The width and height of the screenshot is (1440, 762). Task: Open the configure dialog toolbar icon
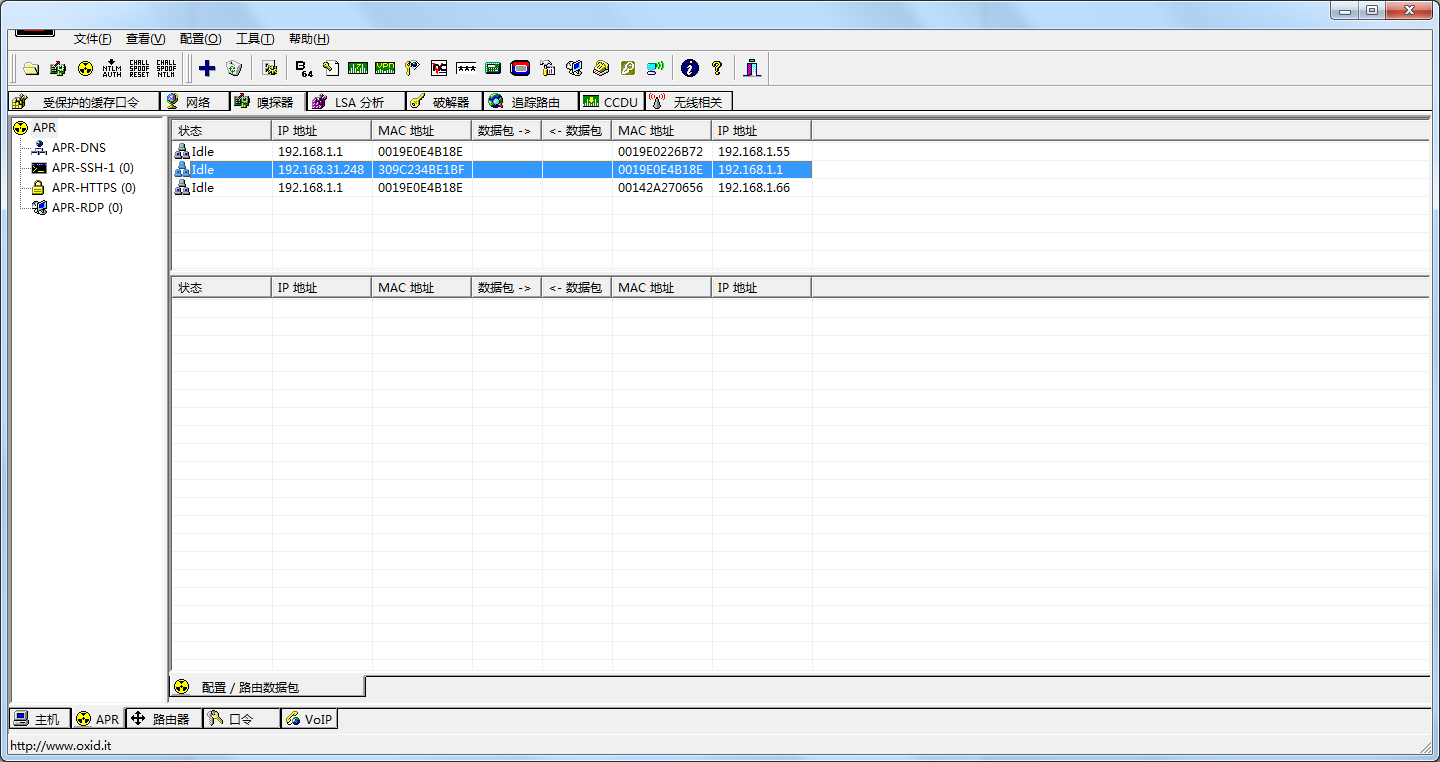coord(269,68)
